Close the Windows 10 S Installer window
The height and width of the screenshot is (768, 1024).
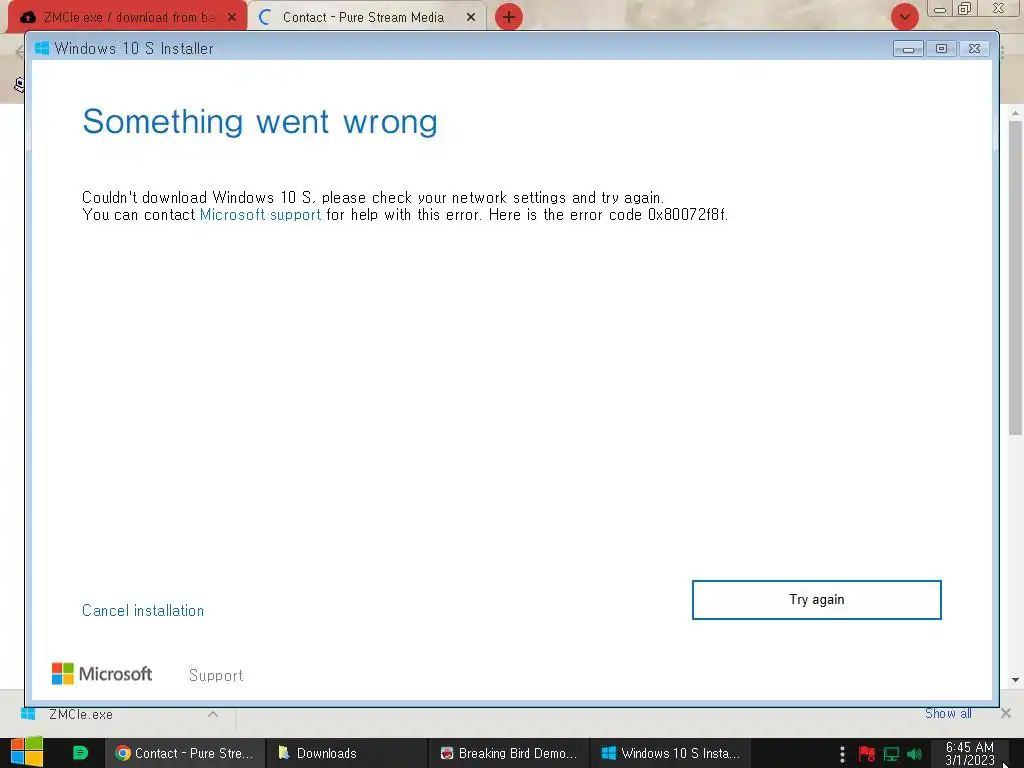click(974, 49)
